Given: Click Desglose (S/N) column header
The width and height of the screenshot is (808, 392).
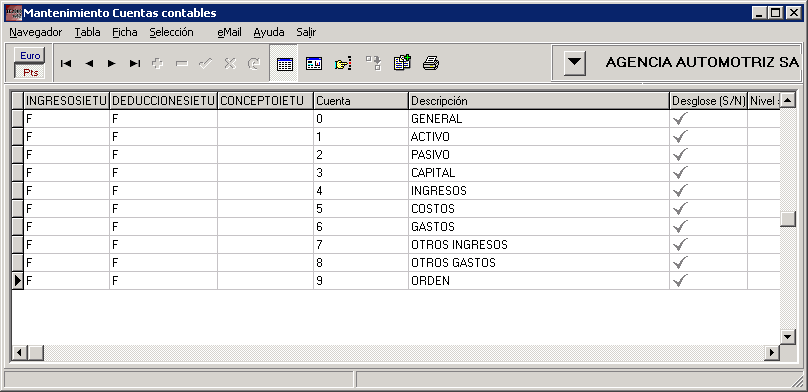Looking at the screenshot, I should point(709,101).
